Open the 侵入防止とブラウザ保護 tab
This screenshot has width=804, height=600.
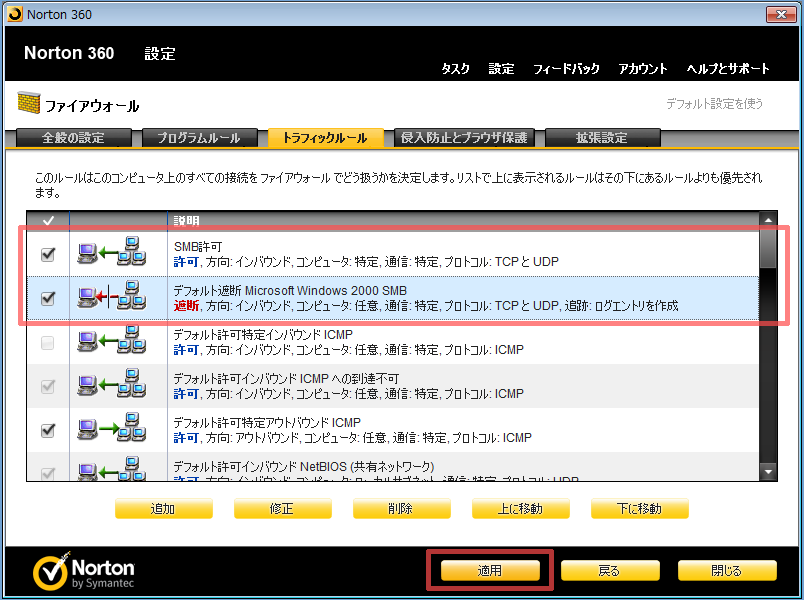point(462,138)
